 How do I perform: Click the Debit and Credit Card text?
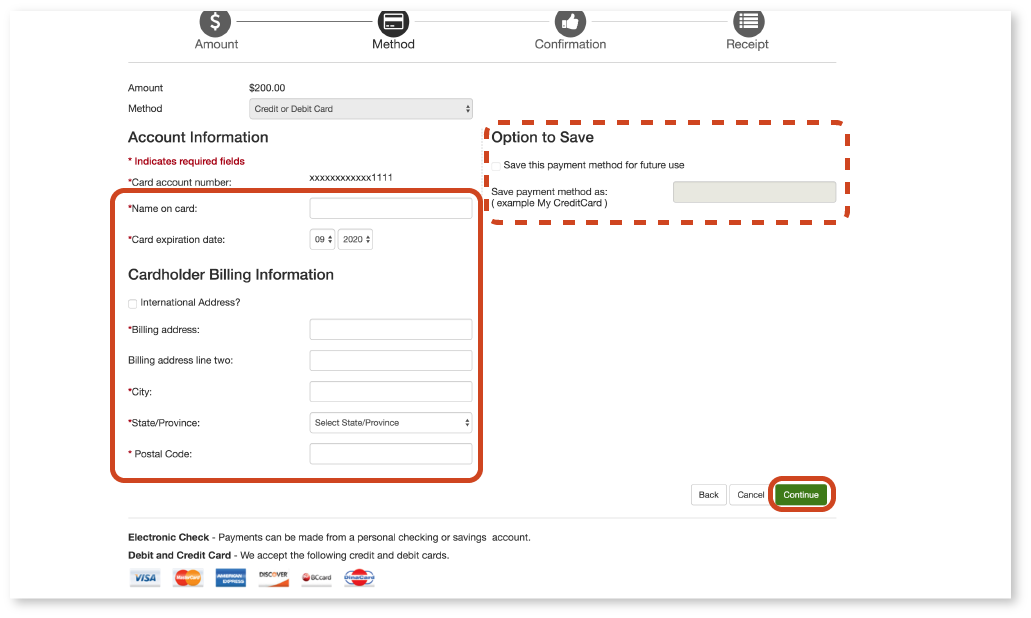tap(289, 556)
